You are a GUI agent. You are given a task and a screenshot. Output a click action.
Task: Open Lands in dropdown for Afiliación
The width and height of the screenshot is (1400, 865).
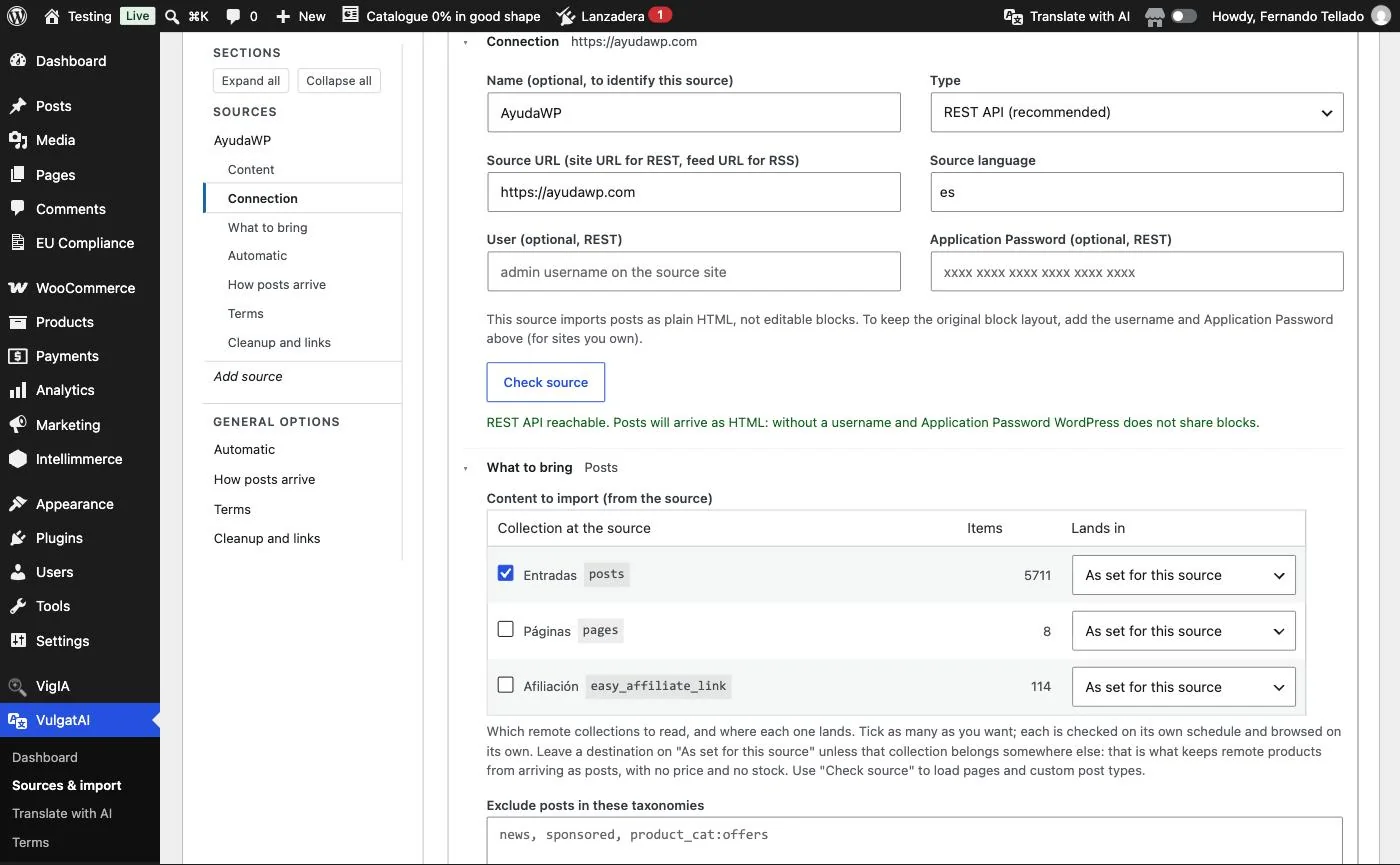coord(1184,687)
